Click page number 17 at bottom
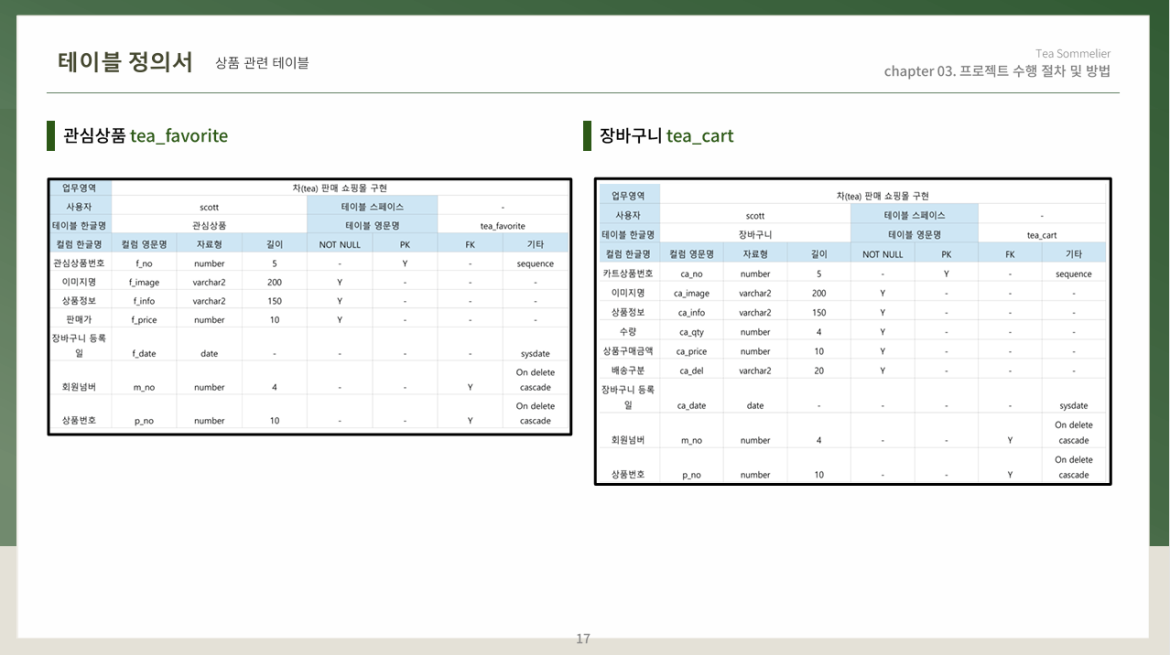This screenshot has width=1170, height=655. 583,639
